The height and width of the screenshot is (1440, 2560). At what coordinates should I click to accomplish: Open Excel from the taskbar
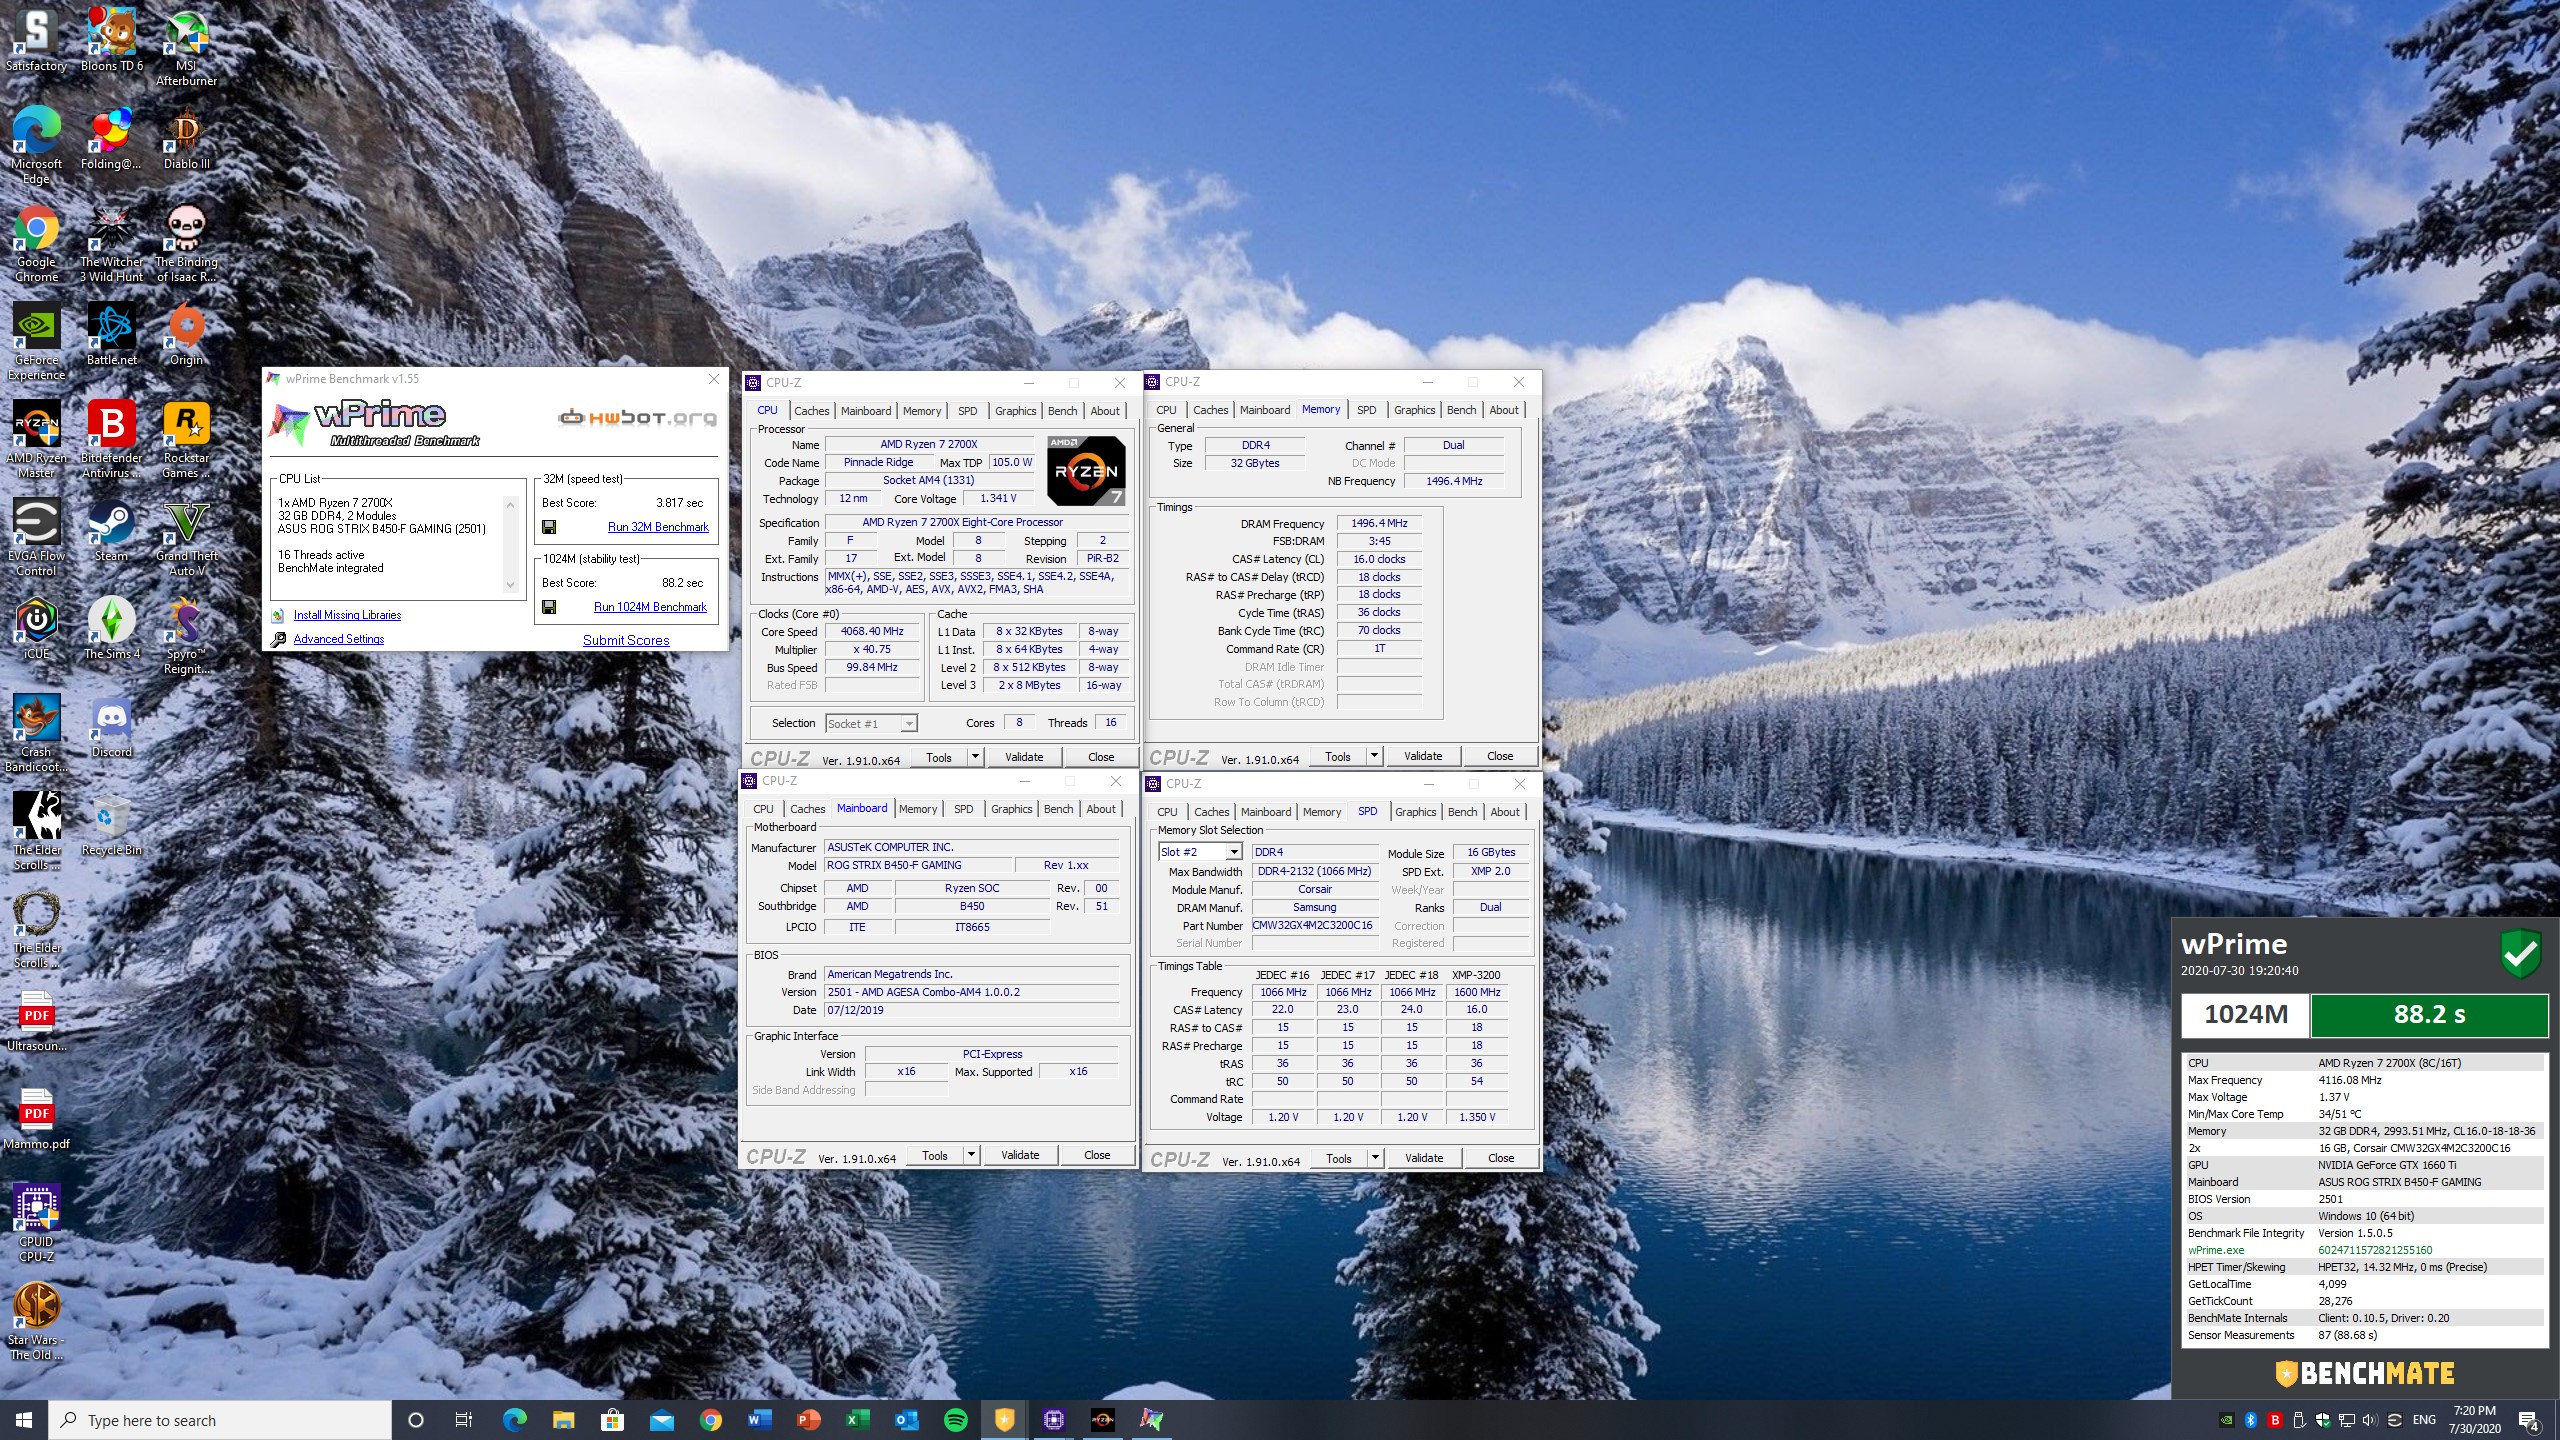[858, 1420]
